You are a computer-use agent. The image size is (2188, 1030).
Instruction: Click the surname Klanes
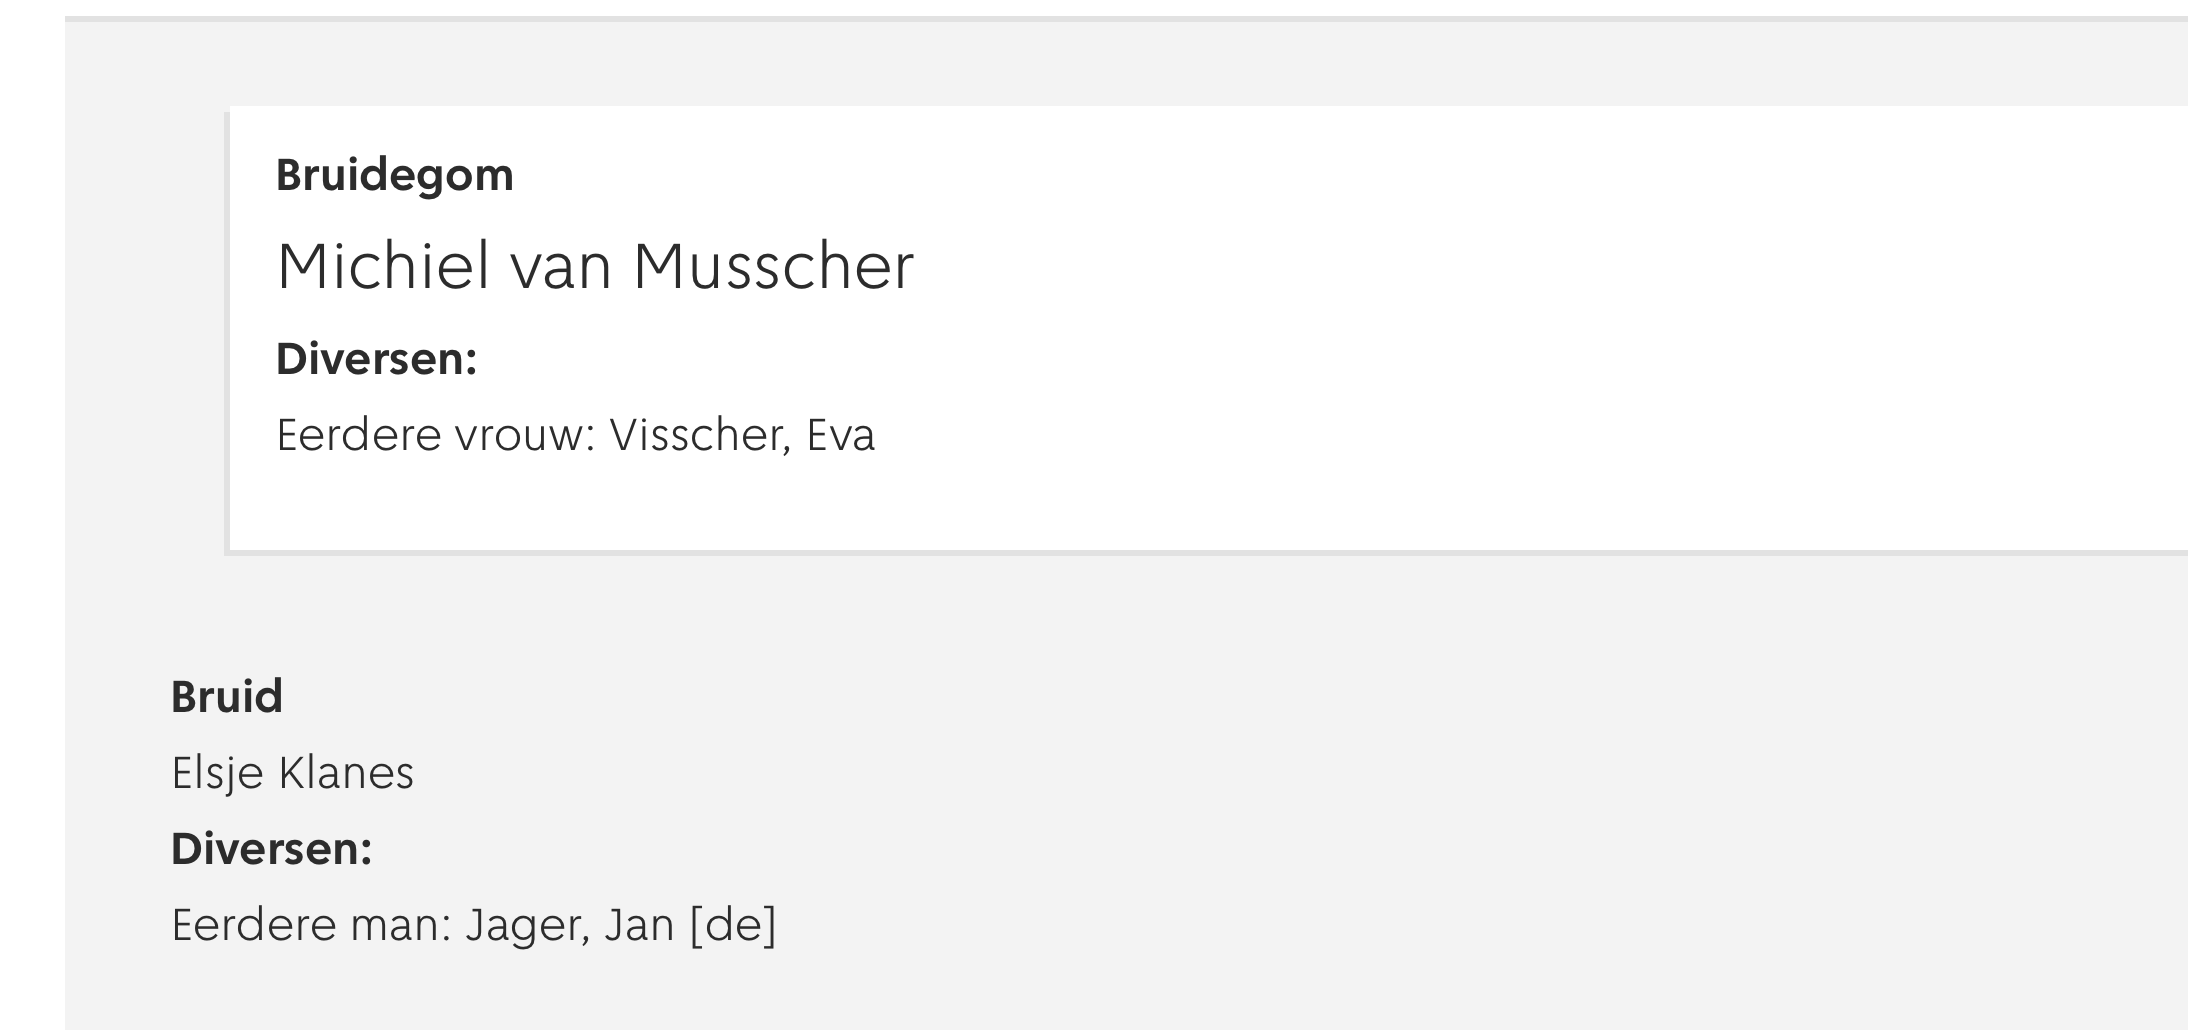(346, 773)
